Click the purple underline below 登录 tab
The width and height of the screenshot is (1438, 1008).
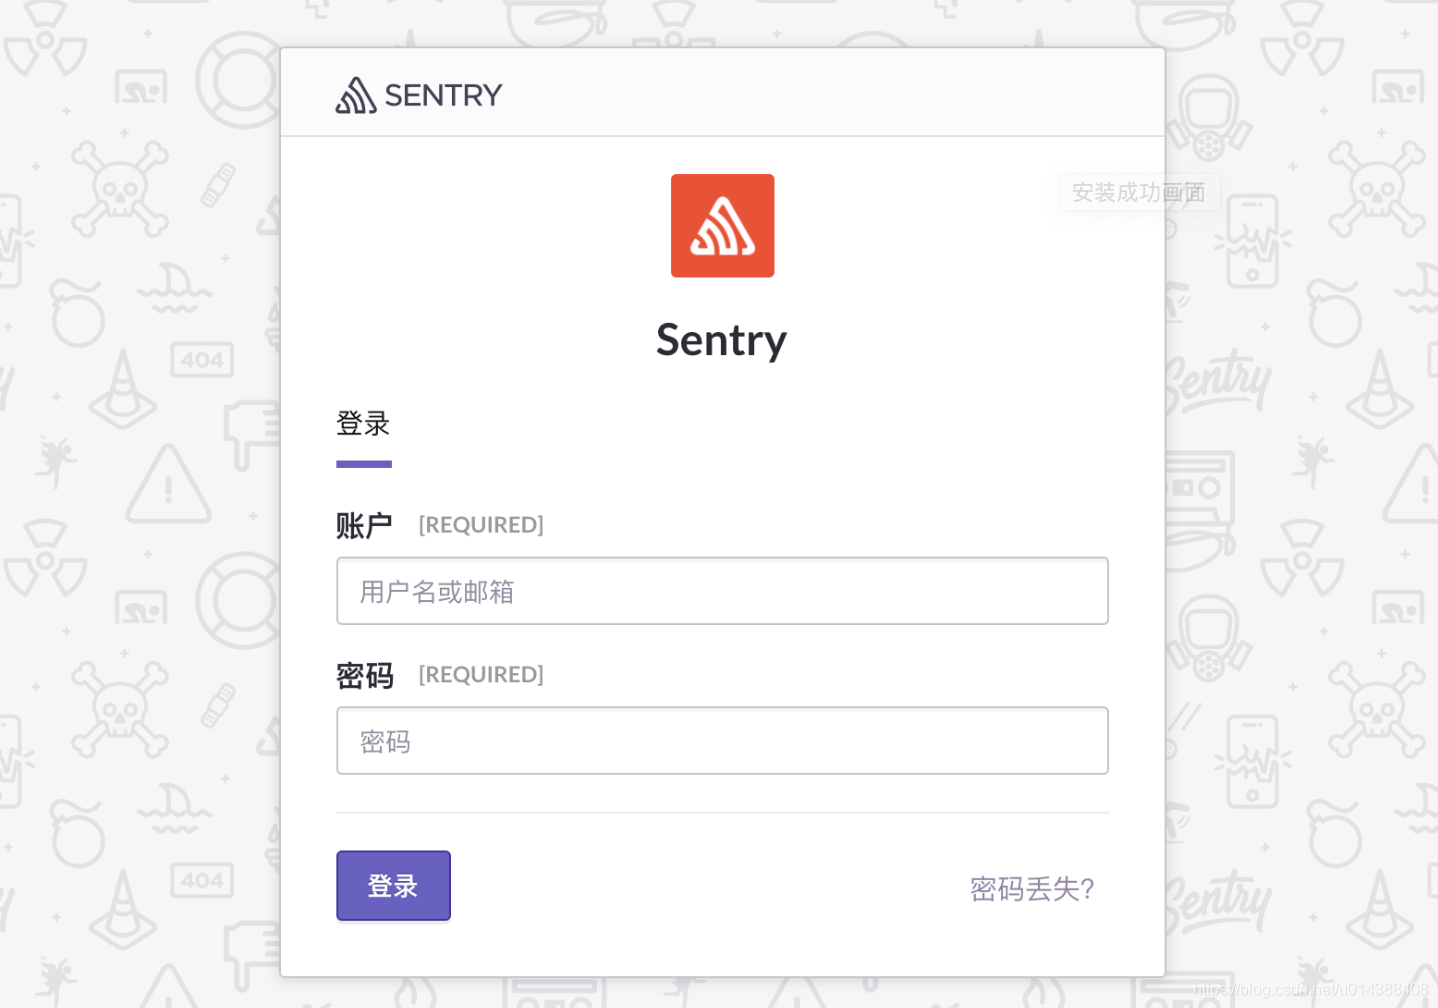click(x=363, y=462)
